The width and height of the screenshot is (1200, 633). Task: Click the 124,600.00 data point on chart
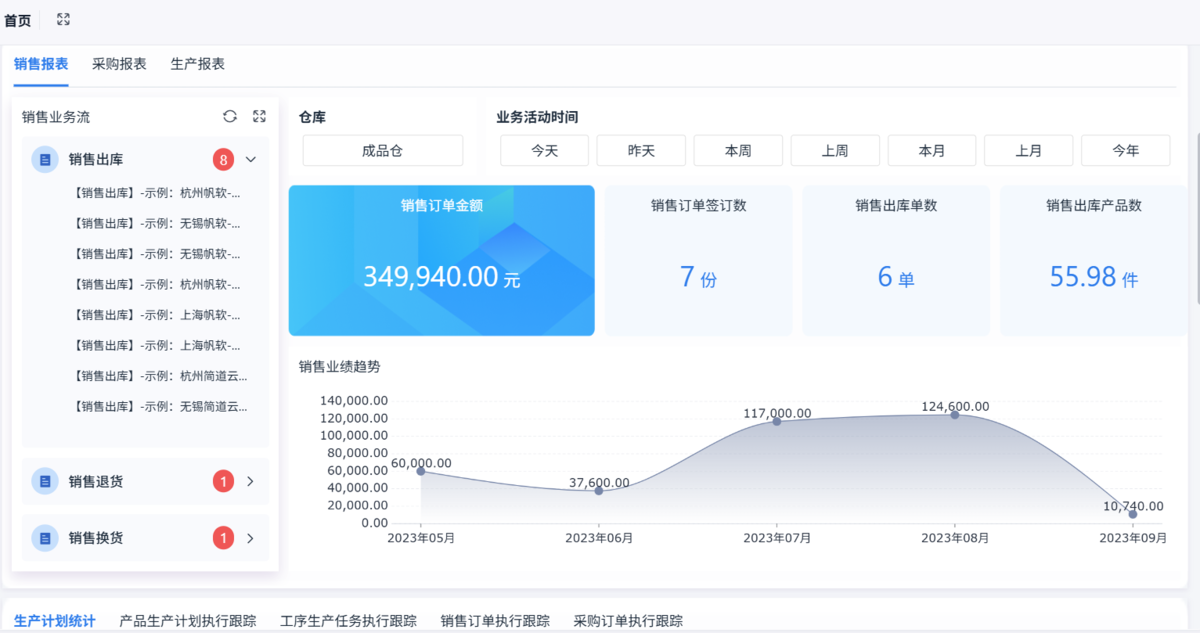point(955,414)
